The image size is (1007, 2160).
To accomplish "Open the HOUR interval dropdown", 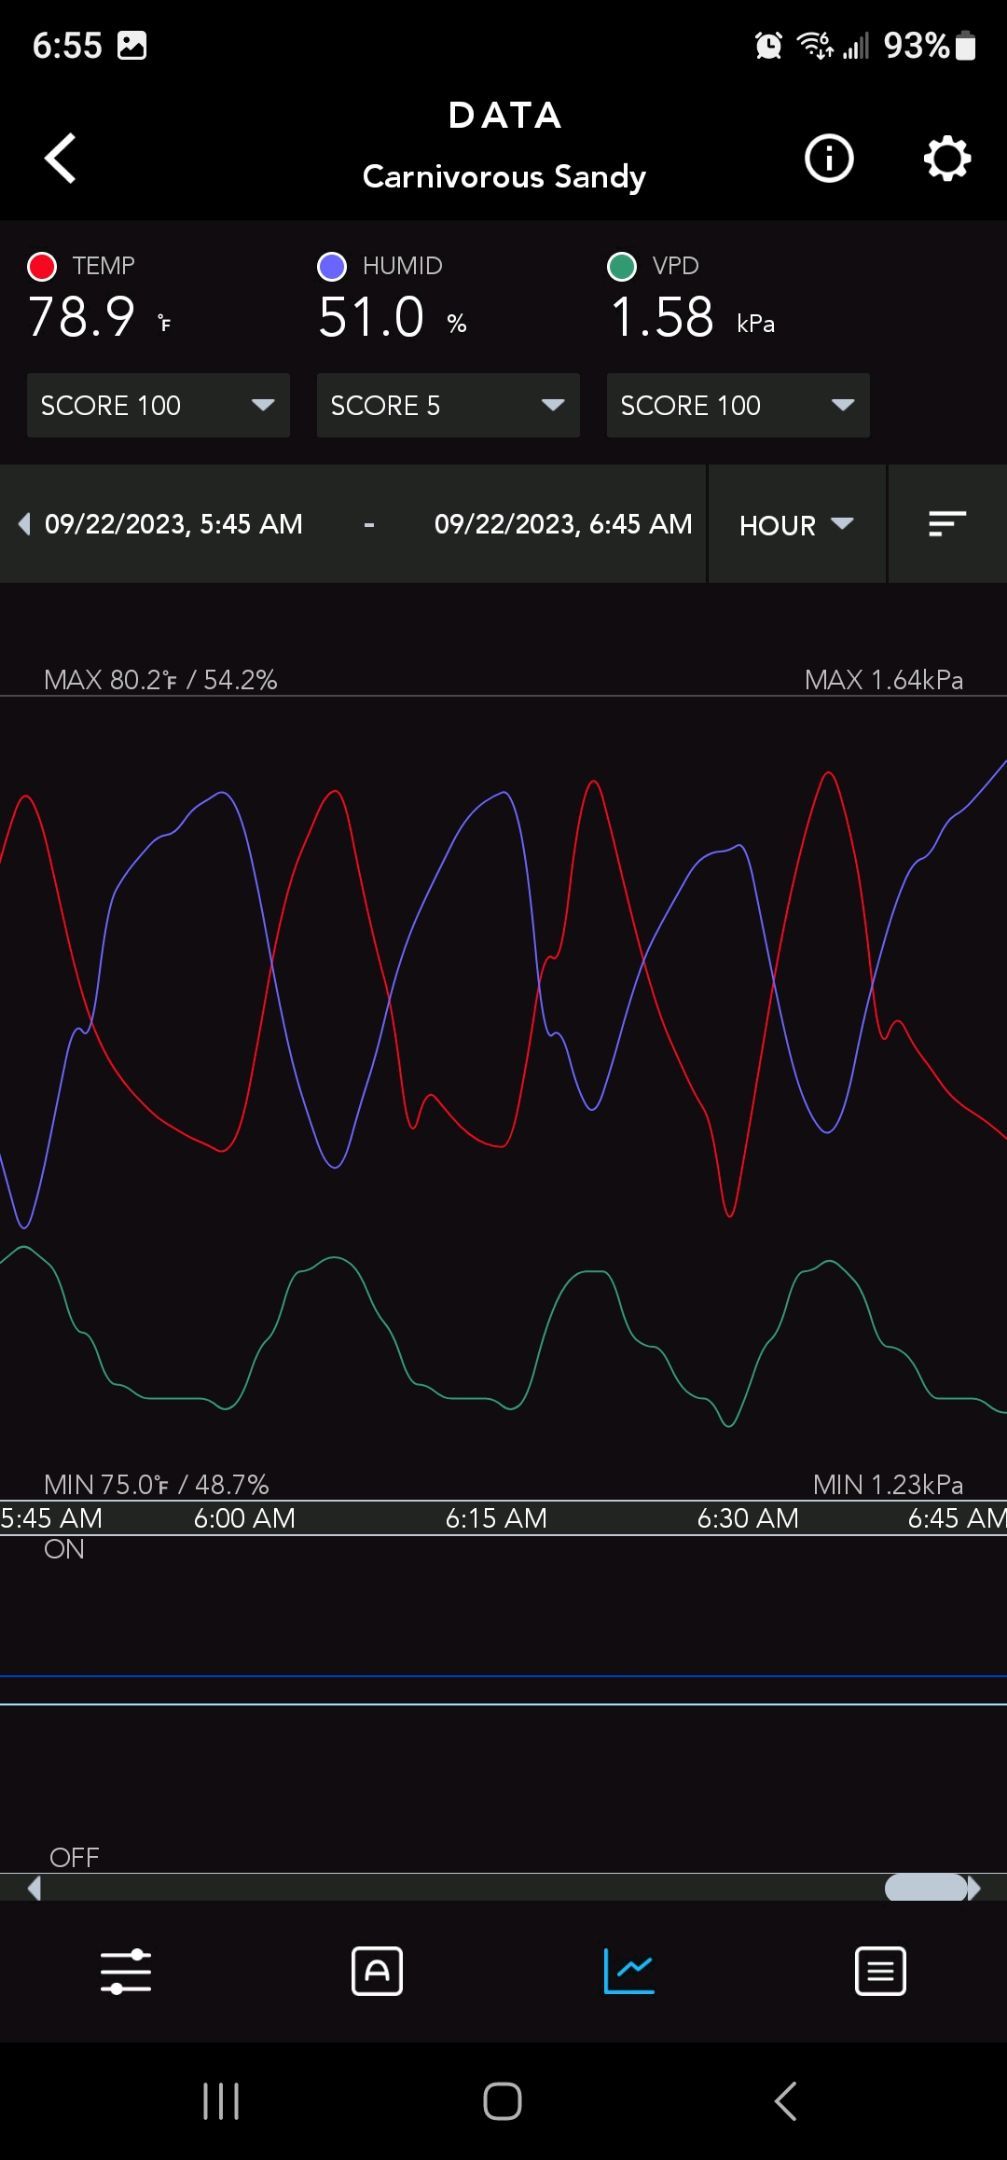I will [x=797, y=524].
